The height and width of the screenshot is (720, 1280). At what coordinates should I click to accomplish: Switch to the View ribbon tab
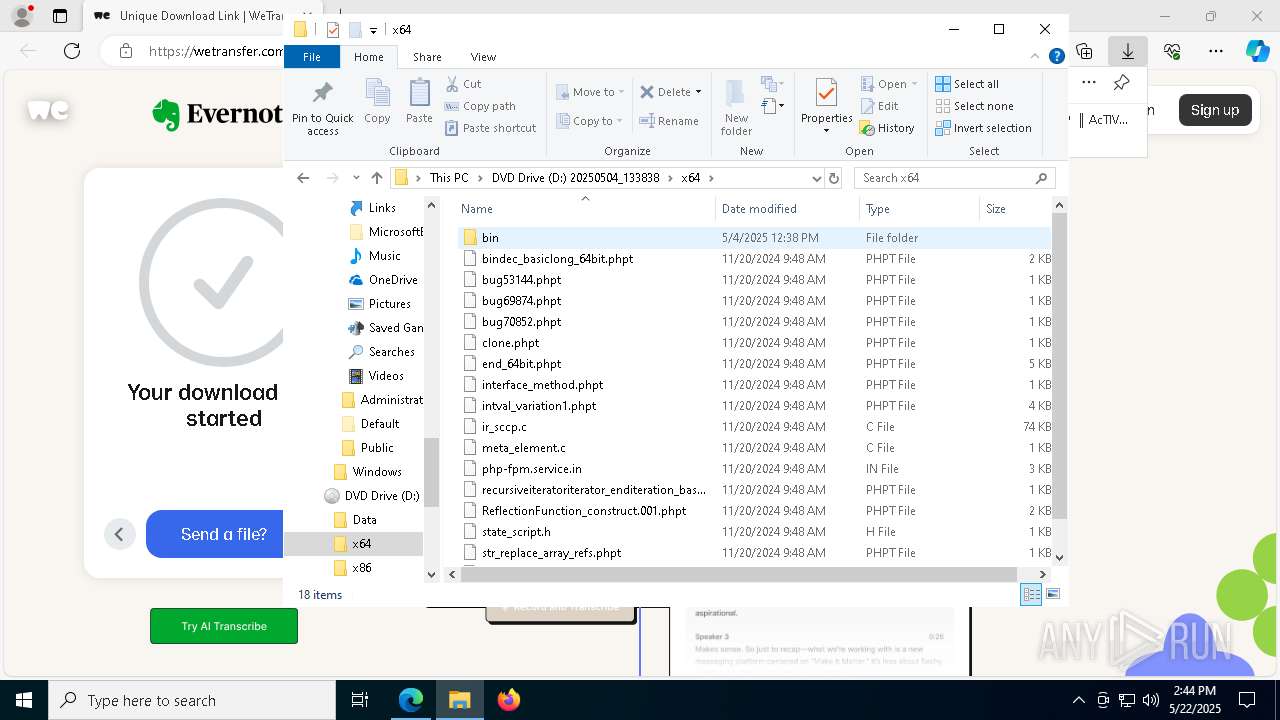coord(483,57)
